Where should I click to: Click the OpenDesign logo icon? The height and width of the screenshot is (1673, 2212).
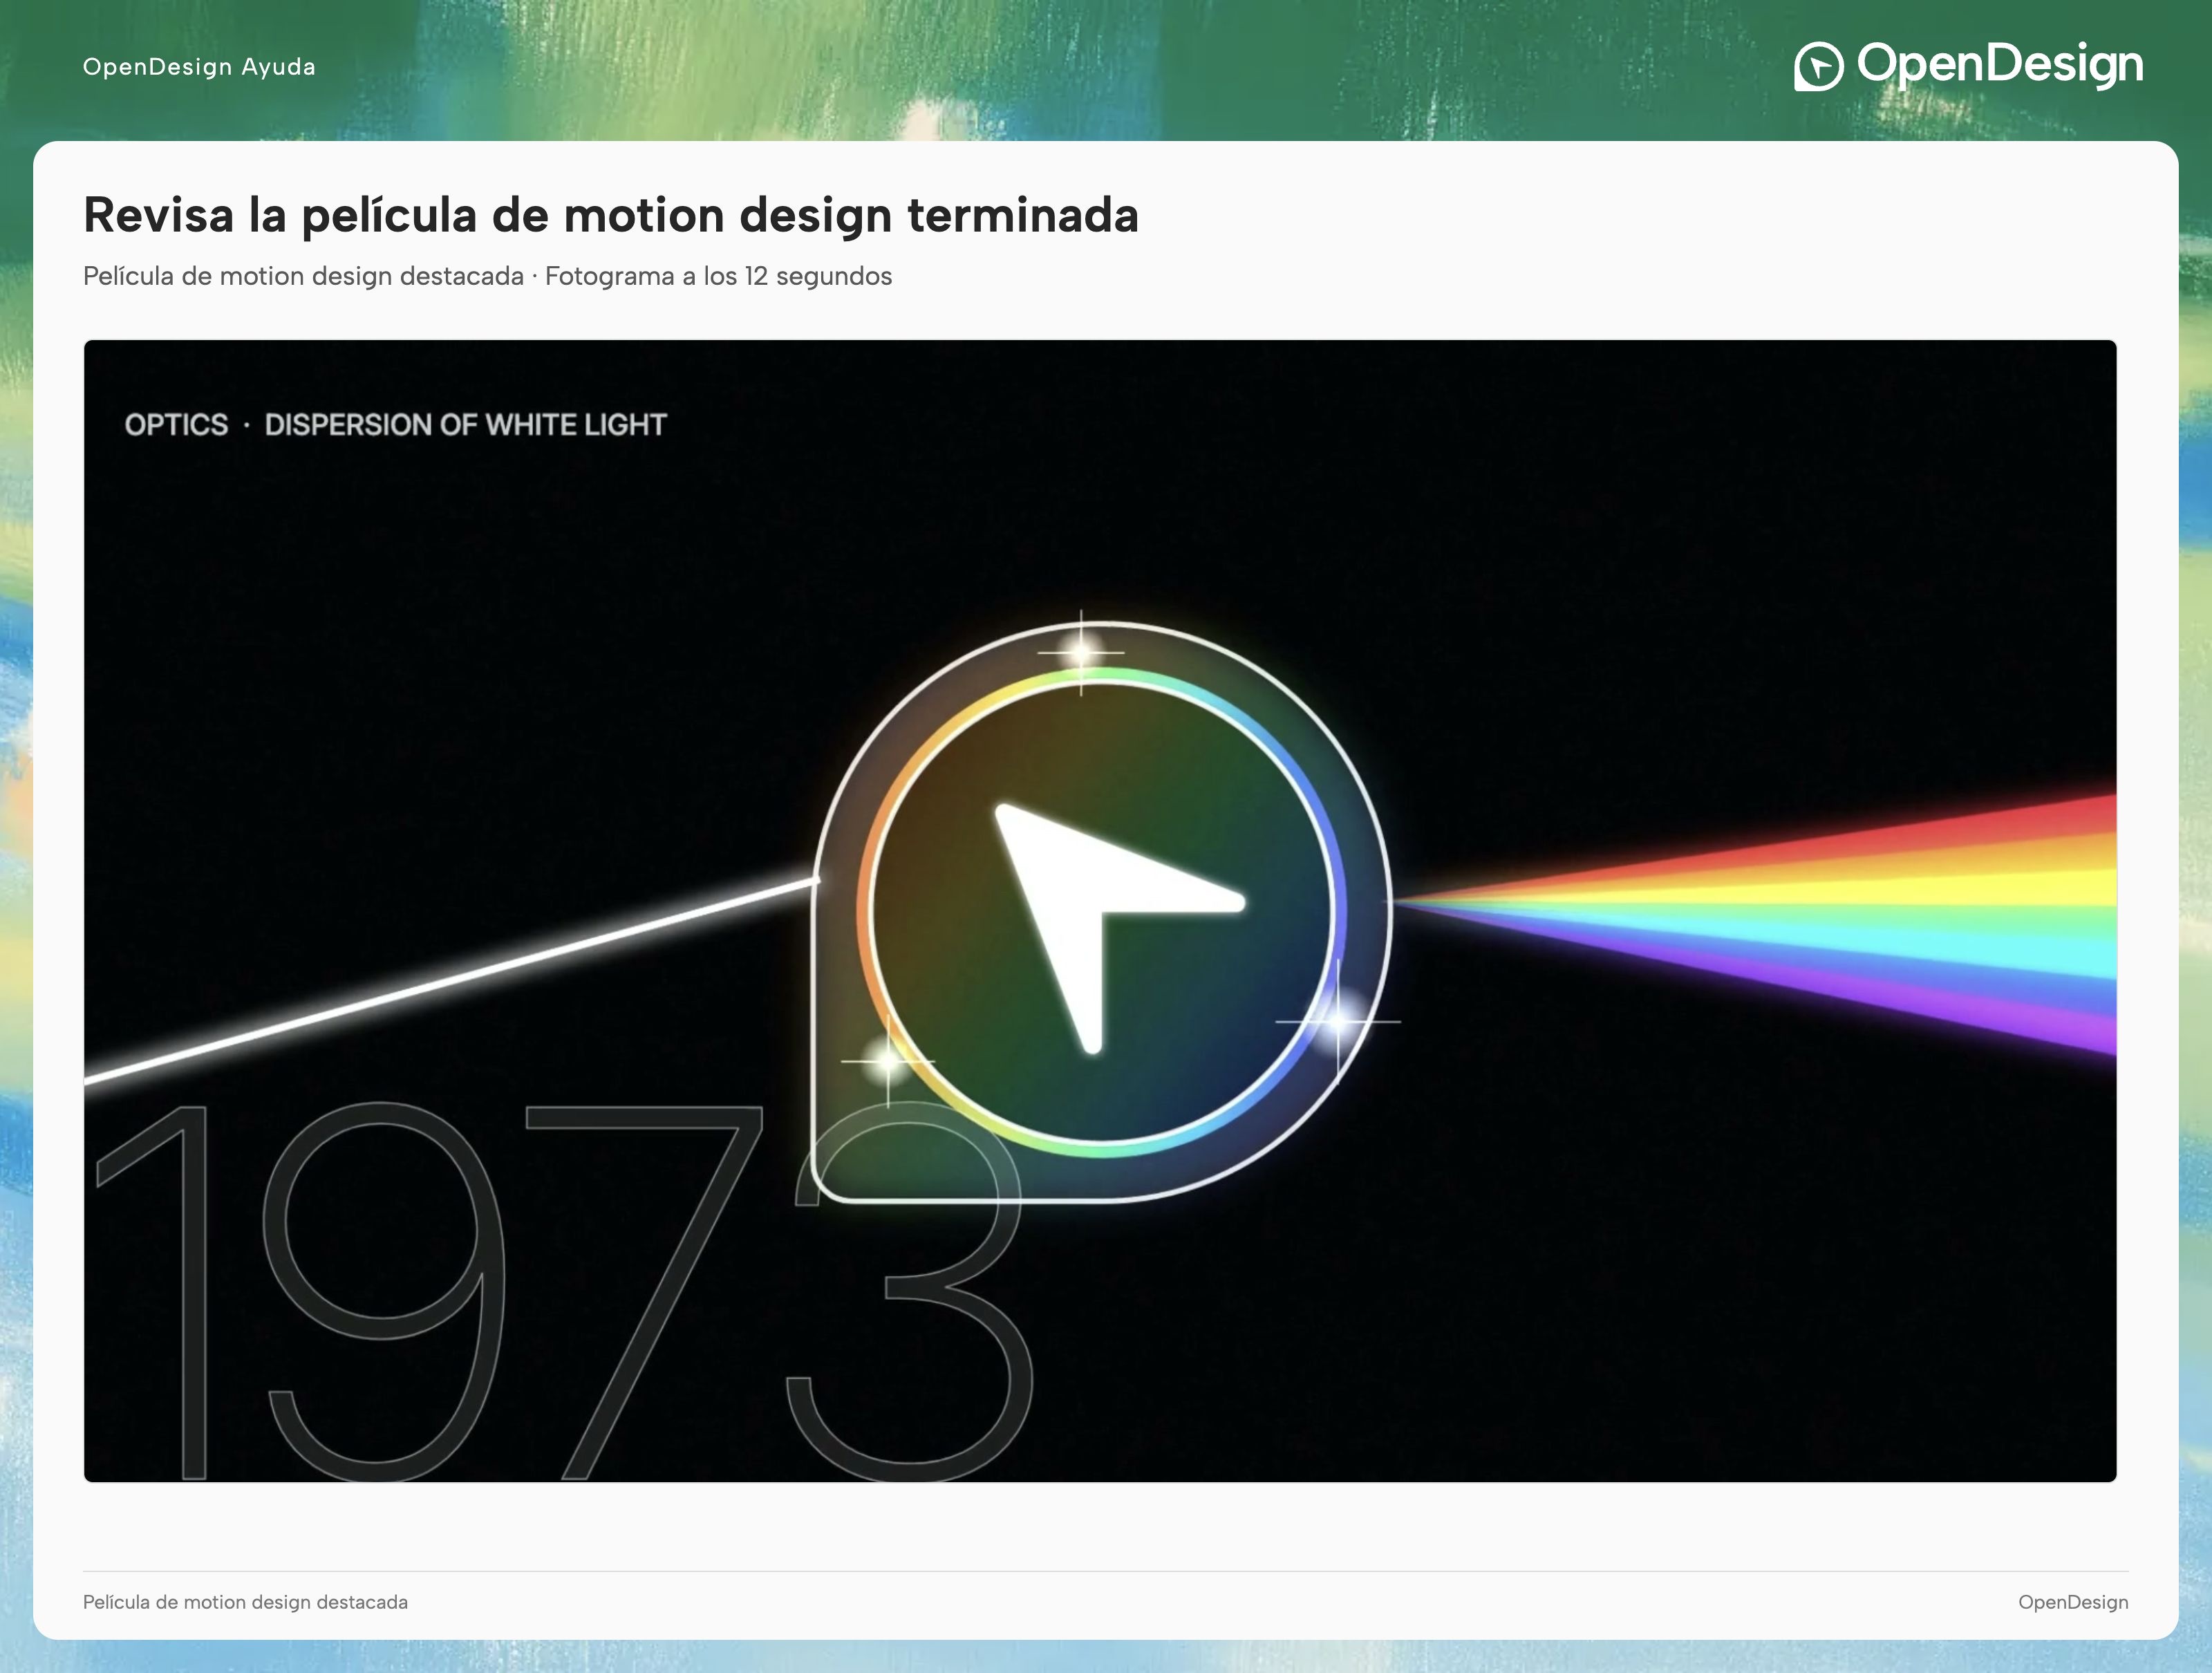tap(1818, 66)
